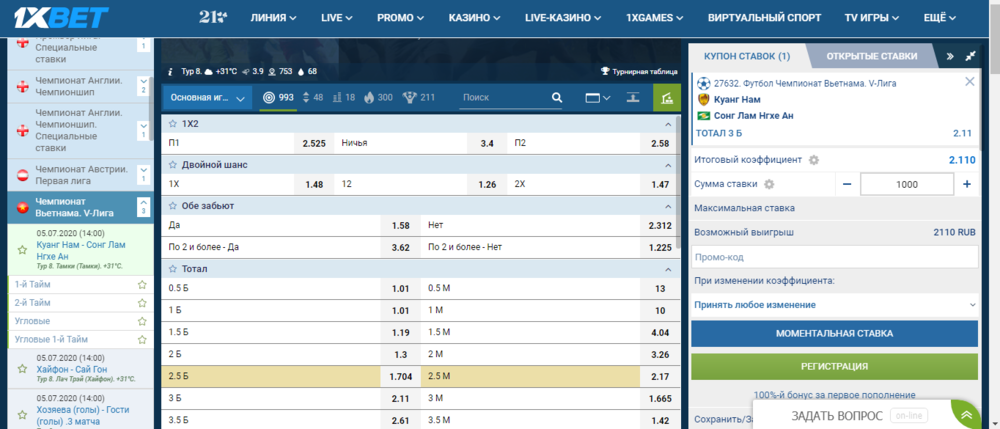
Task: Select the target icon showing 993 markets
Action: coord(268,98)
